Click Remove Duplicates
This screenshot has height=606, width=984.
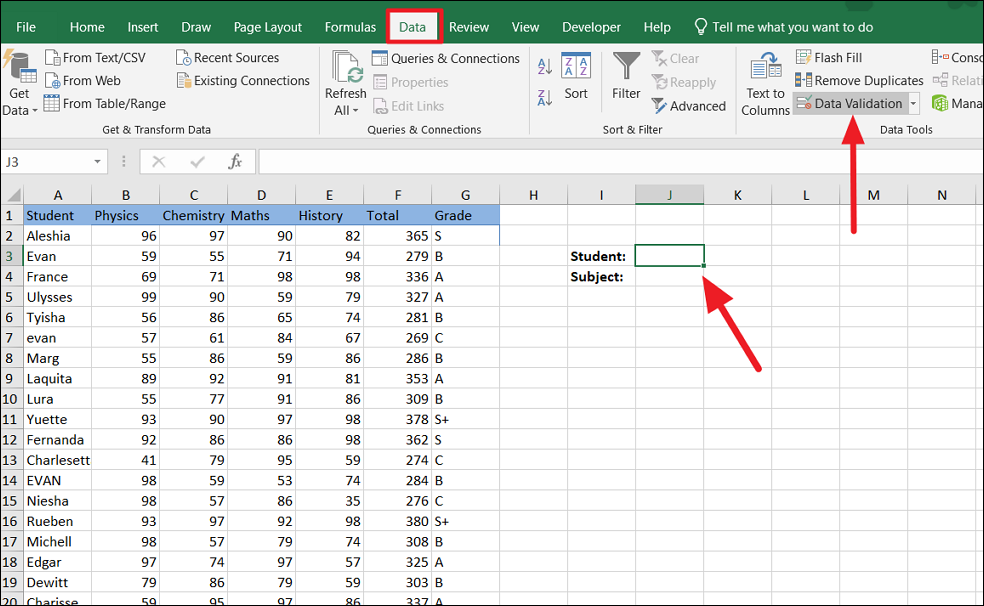(x=859, y=81)
